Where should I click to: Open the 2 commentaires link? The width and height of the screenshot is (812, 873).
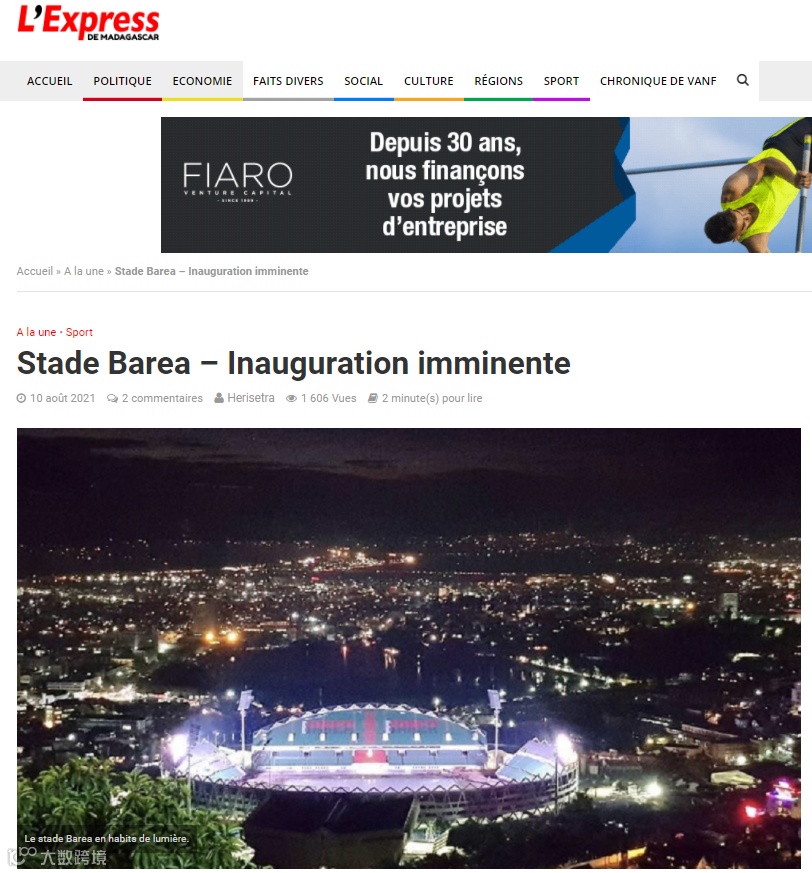point(162,398)
